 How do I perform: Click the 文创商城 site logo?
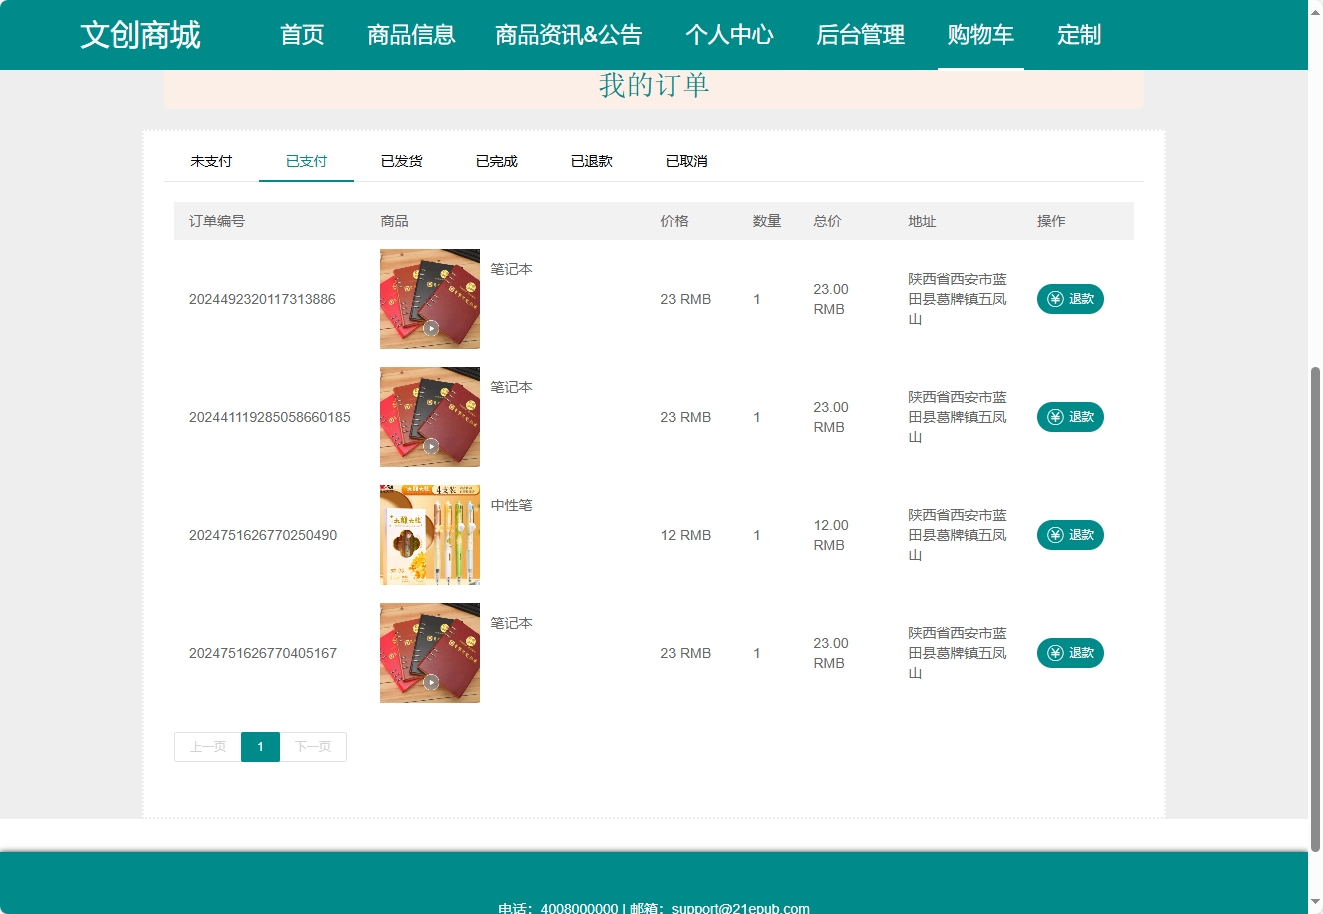pyautogui.click(x=139, y=34)
